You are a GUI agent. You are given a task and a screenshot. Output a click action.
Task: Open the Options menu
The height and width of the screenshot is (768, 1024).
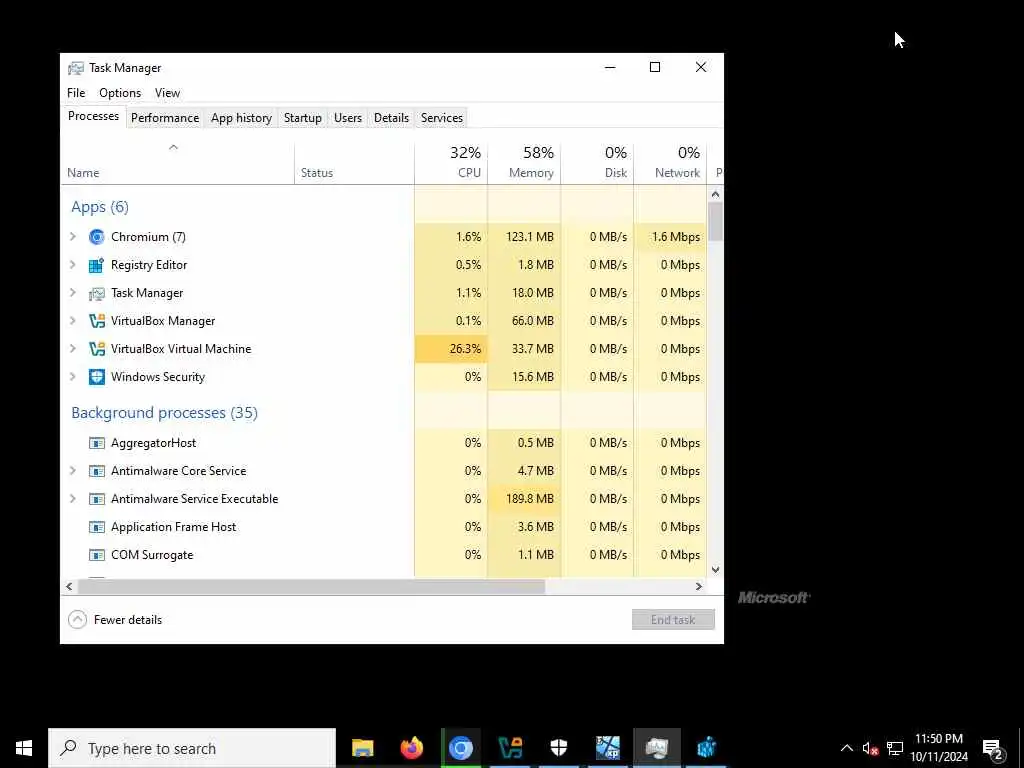pyautogui.click(x=120, y=93)
